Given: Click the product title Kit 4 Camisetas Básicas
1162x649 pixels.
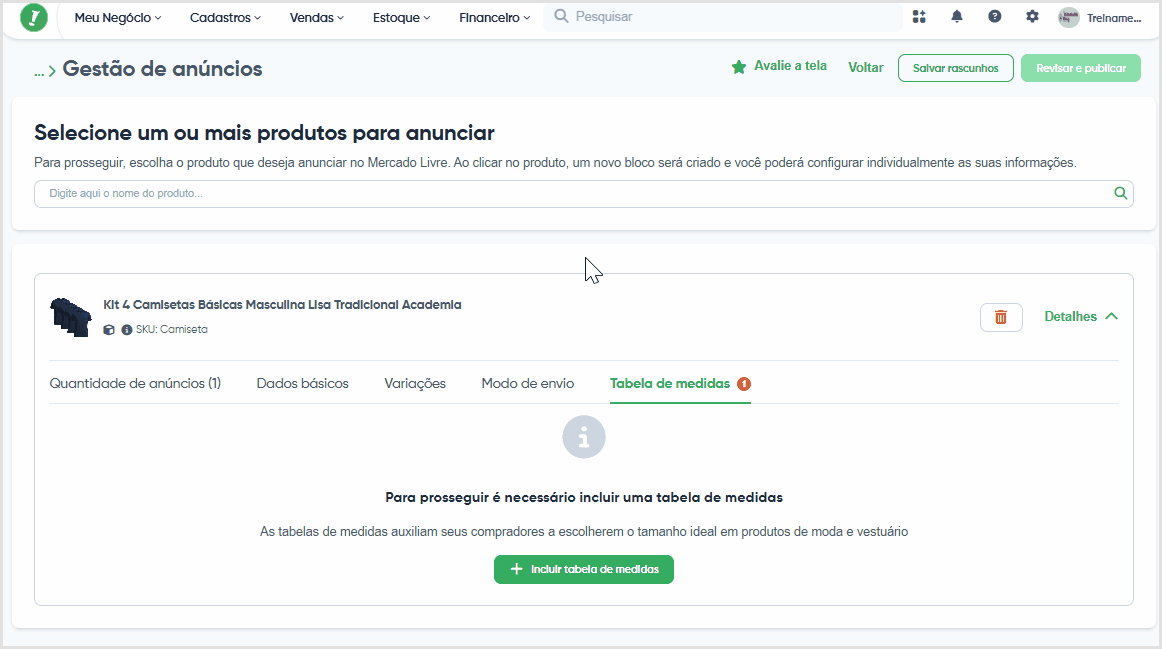Looking at the screenshot, I should pos(282,304).
